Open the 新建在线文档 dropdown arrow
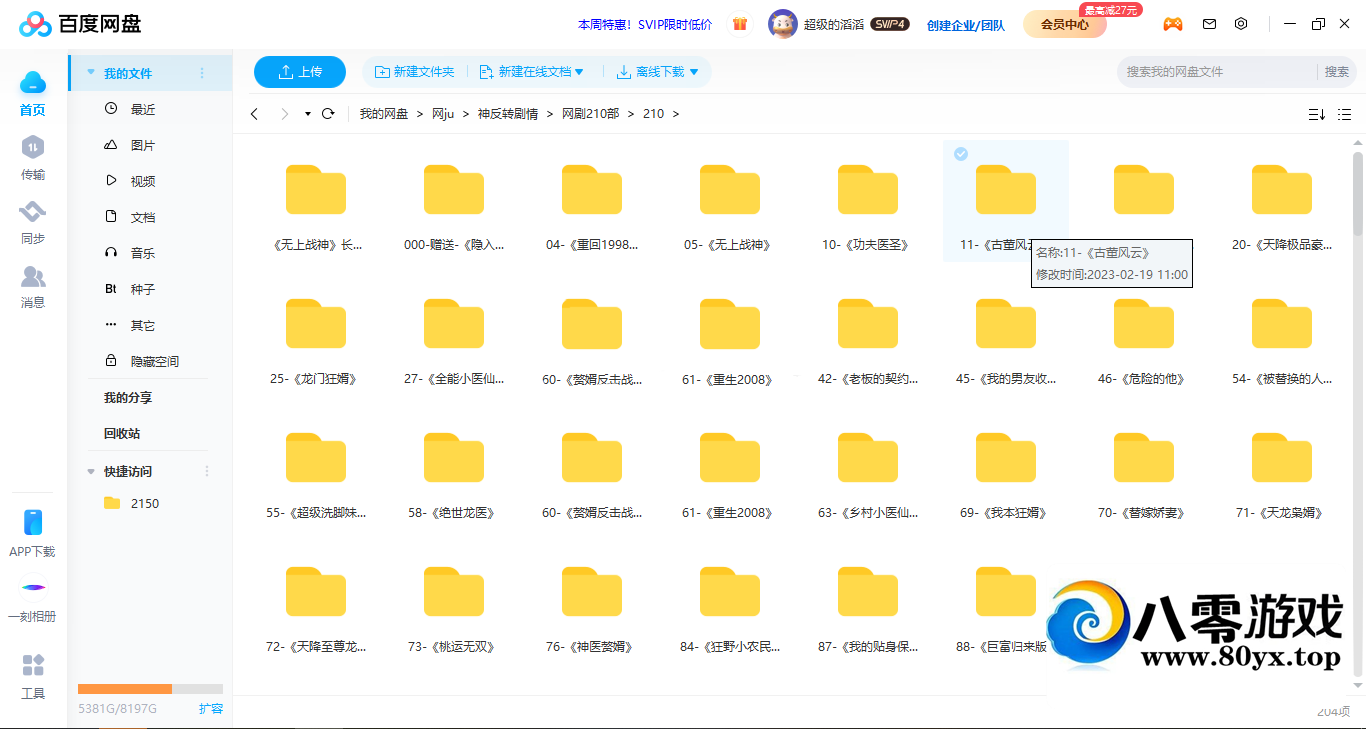 pyautogui.click(x=579, y=72)
